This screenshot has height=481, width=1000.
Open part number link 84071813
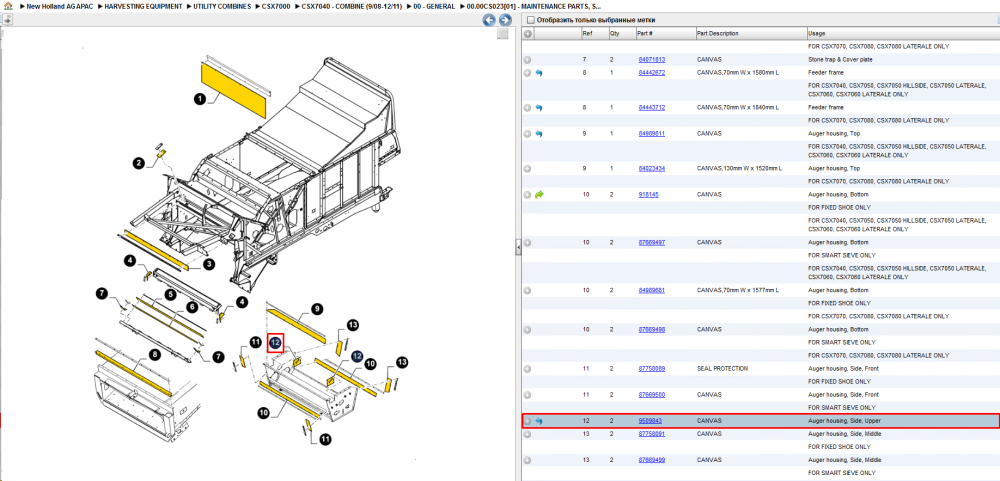click(x=652, y=59)
